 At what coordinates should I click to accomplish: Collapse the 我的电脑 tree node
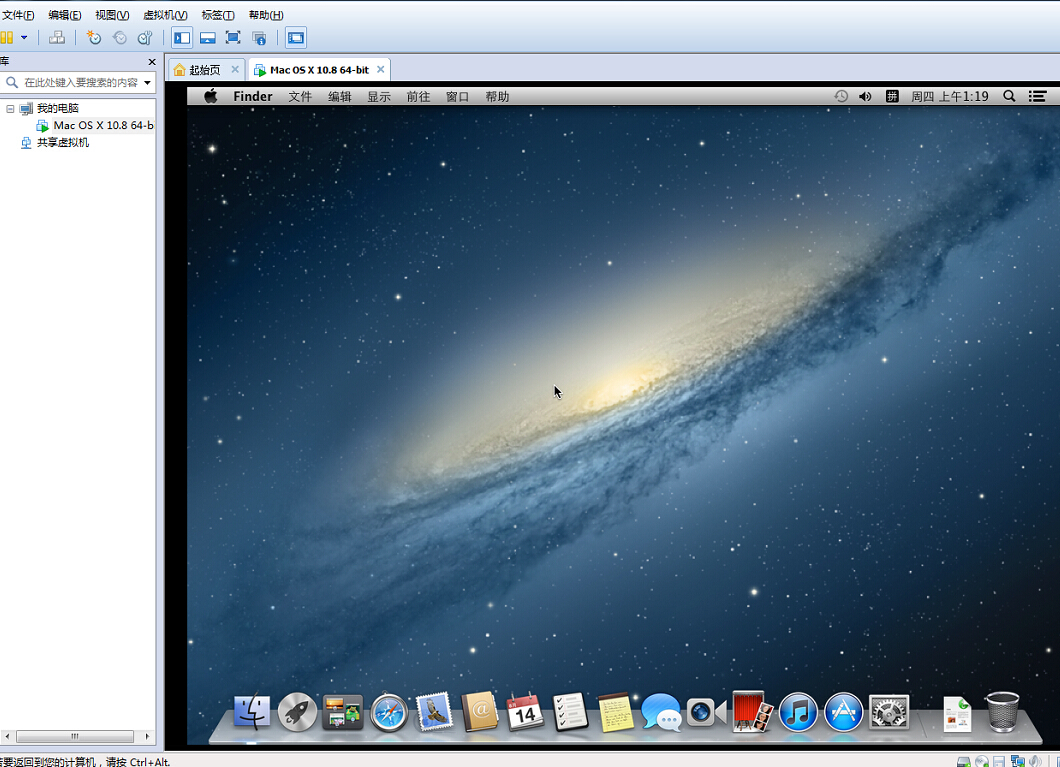click(10, 108)
